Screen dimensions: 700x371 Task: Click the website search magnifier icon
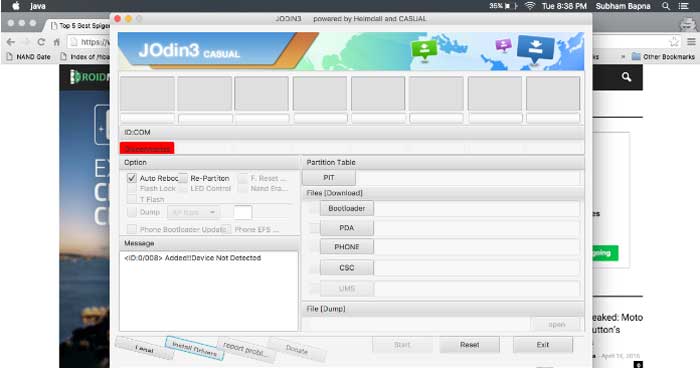point(626,77)
